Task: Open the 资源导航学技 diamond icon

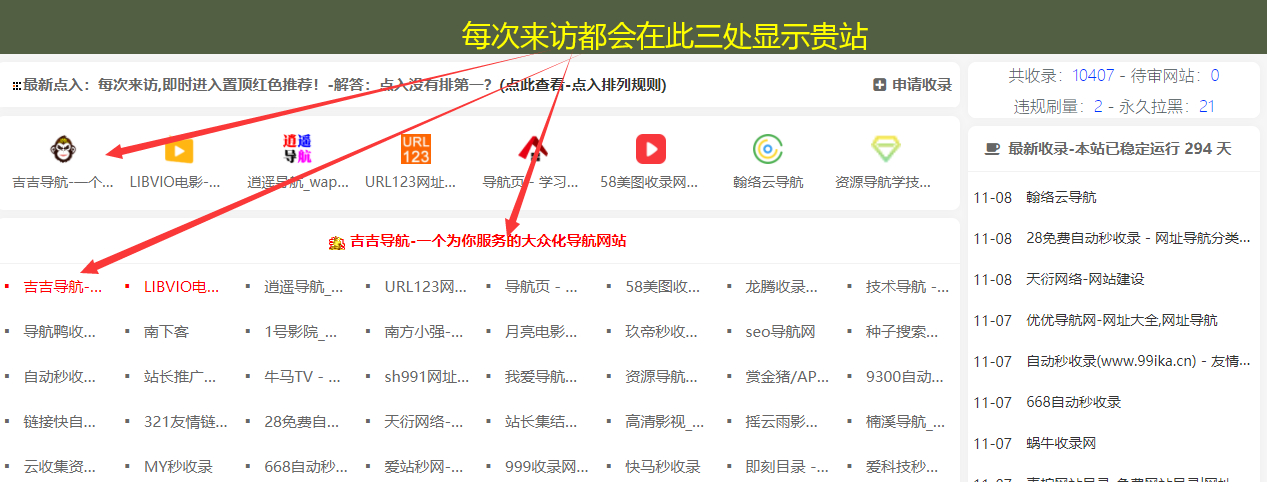Action: pos(885,150)
